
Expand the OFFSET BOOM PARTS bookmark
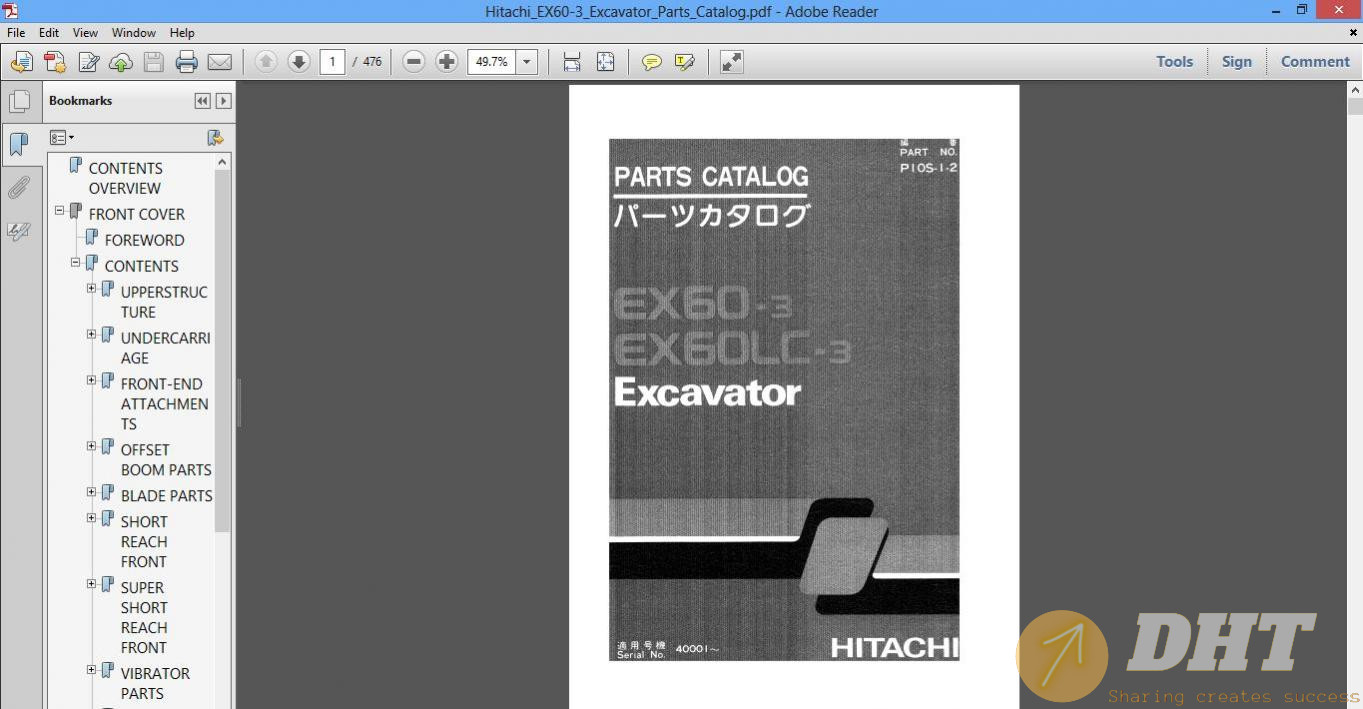[x=91, y=447]
